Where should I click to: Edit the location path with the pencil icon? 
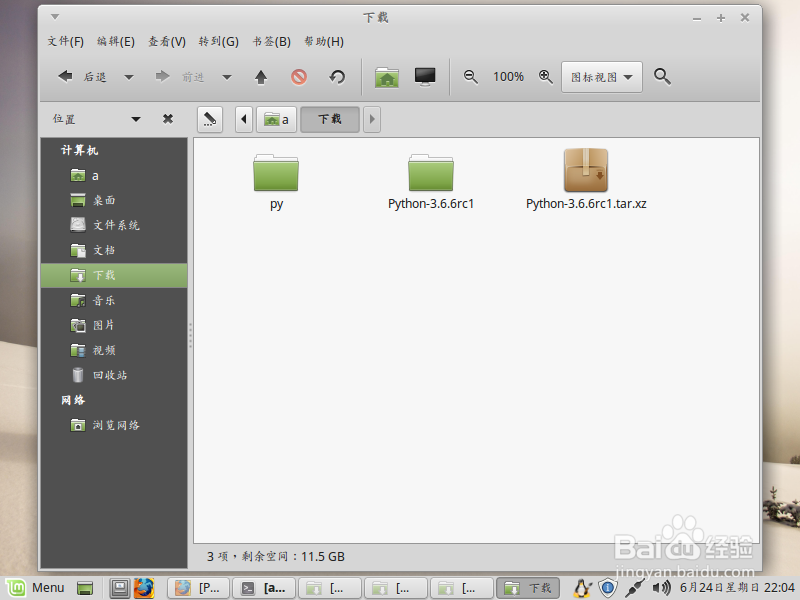pos(209,119)
